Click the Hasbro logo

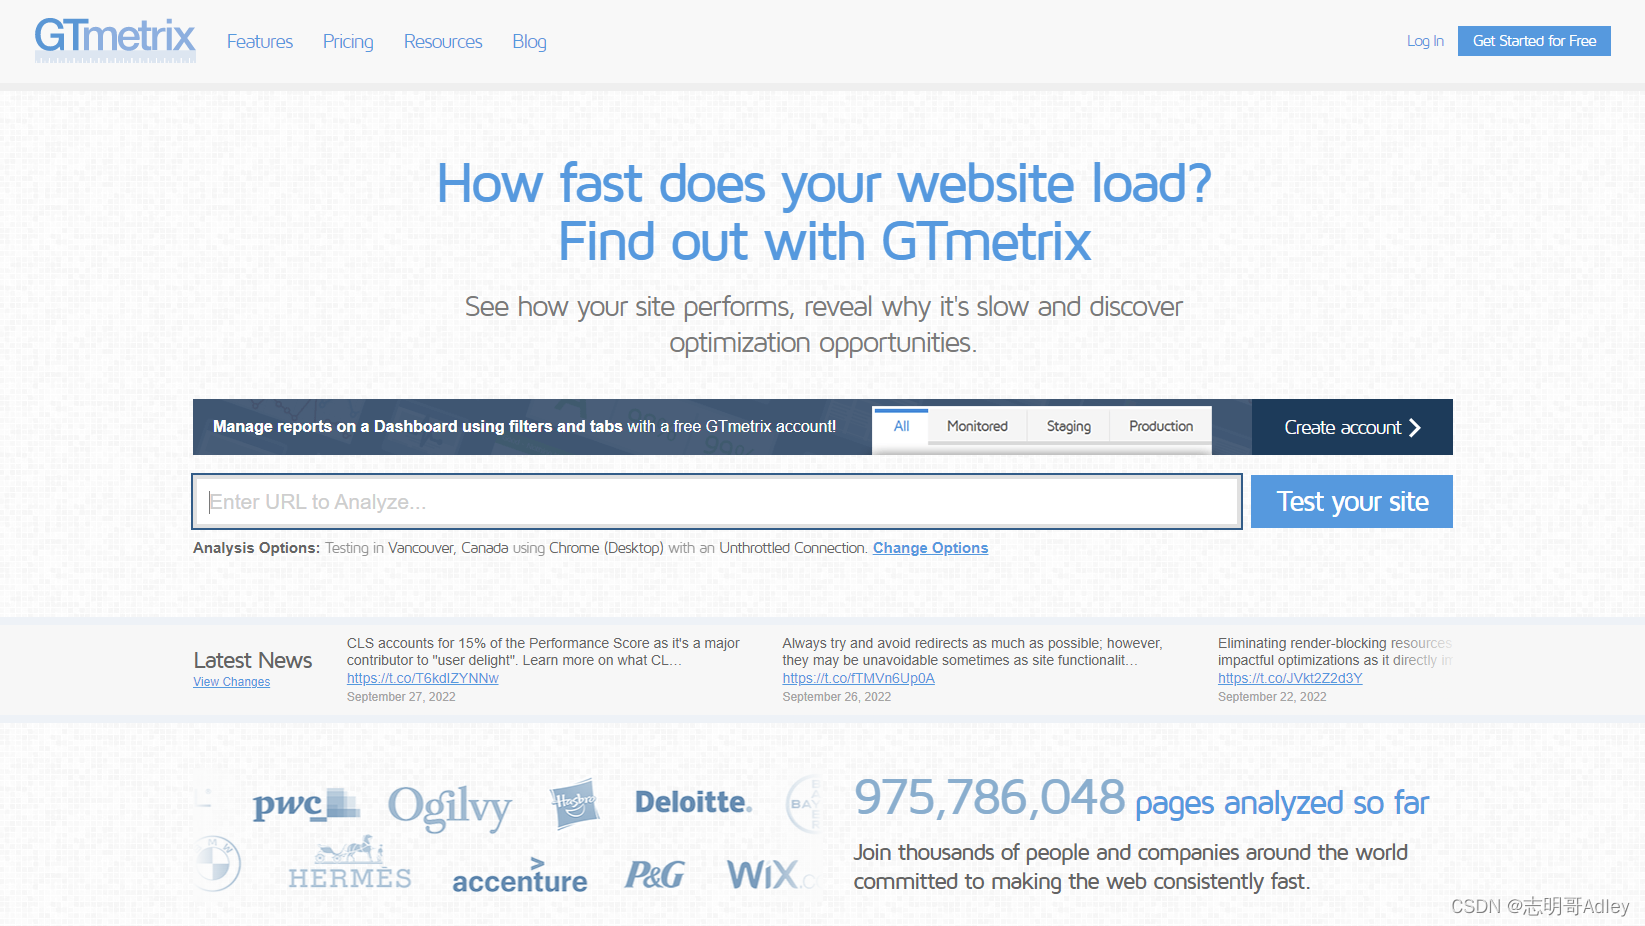[x=574, y=803]
